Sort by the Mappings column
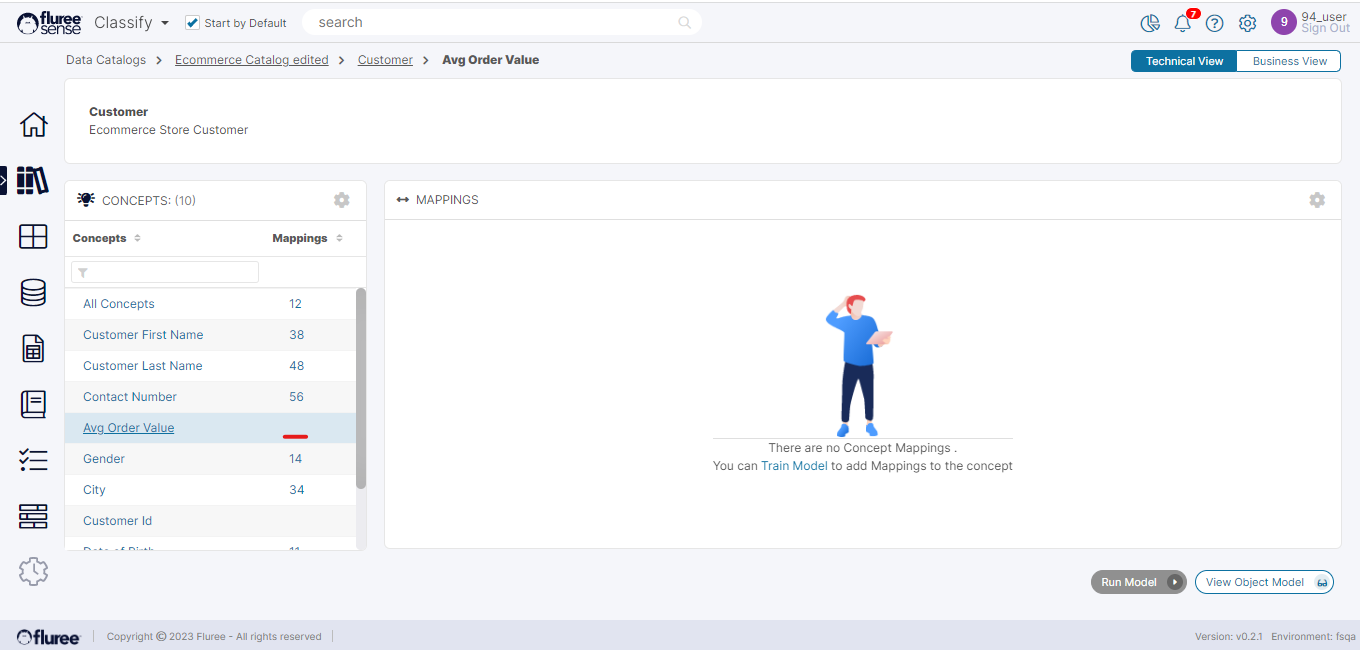The image size is (1360, 650). (x=339, y=238)
